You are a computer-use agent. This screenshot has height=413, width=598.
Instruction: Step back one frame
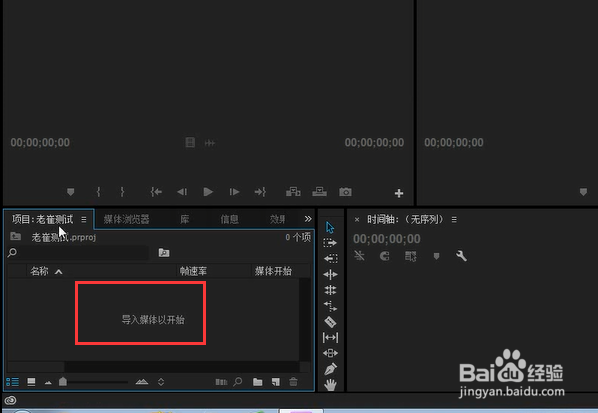(182, 192)
